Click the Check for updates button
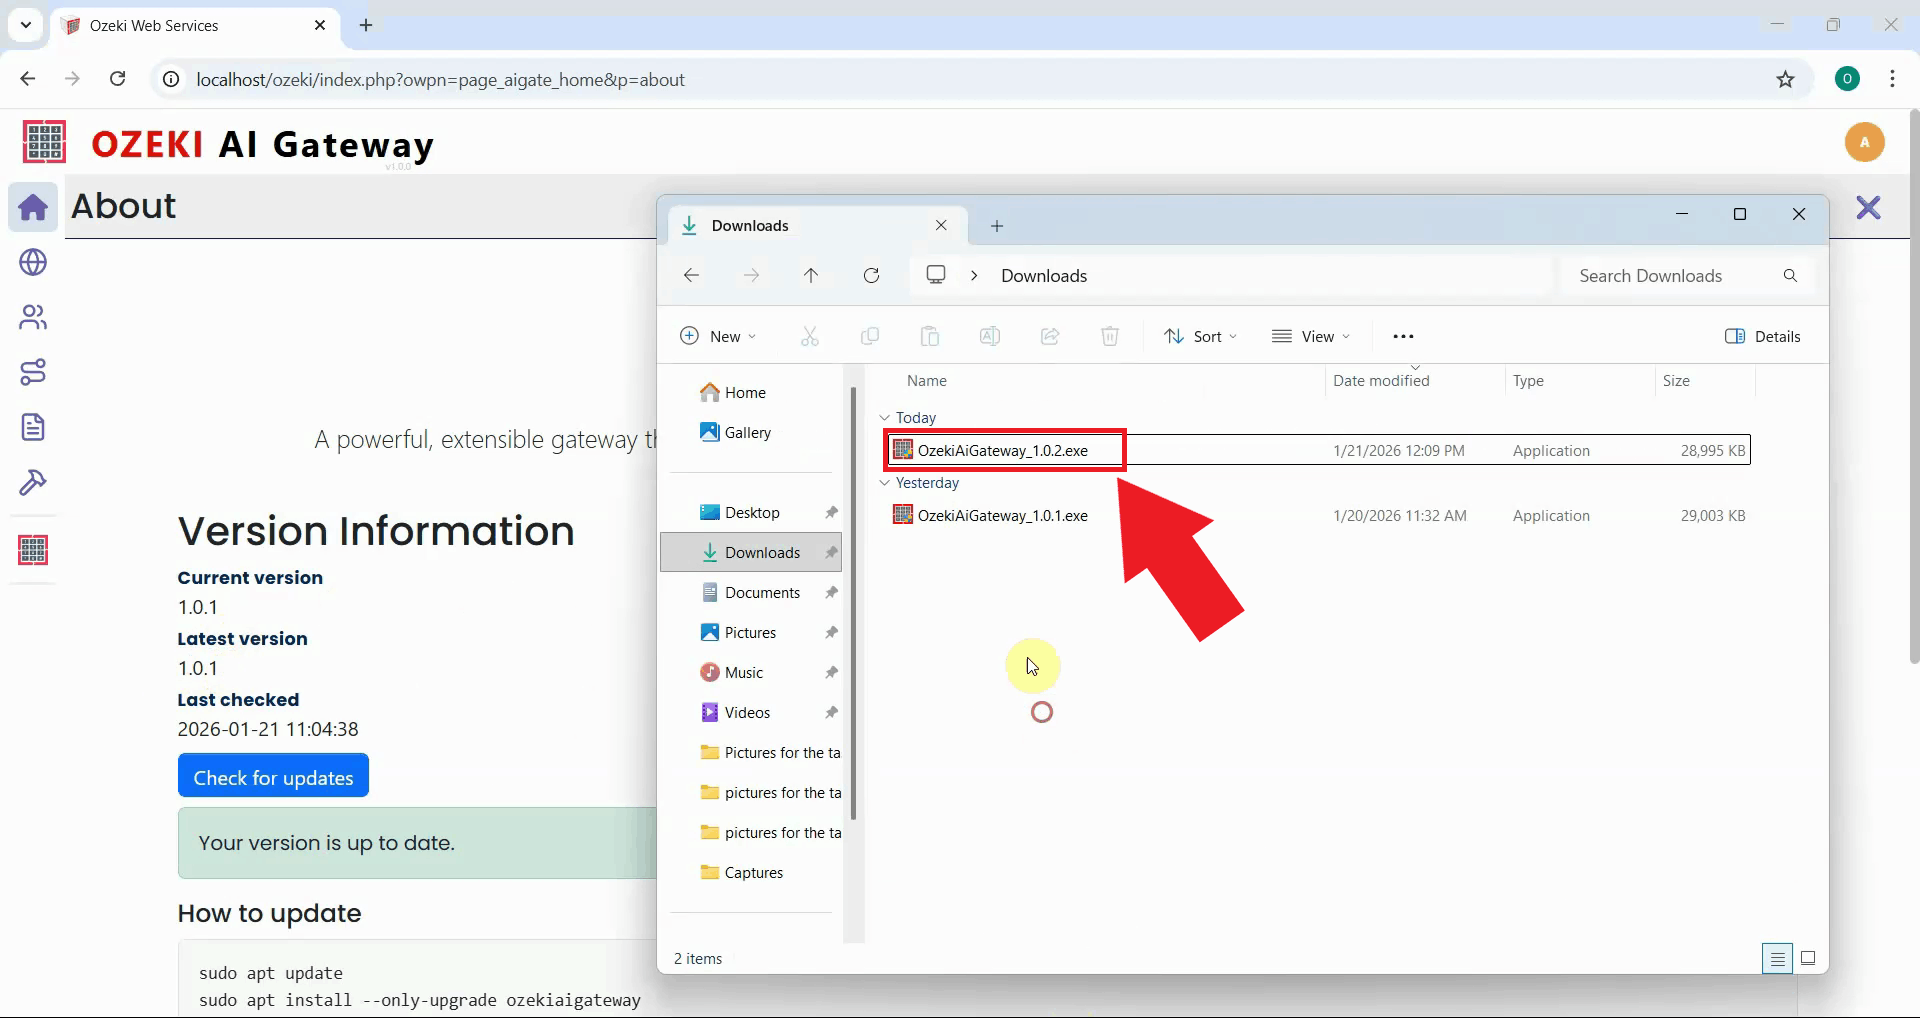Screen dimensions: 1920x1018 coord(273,777)
